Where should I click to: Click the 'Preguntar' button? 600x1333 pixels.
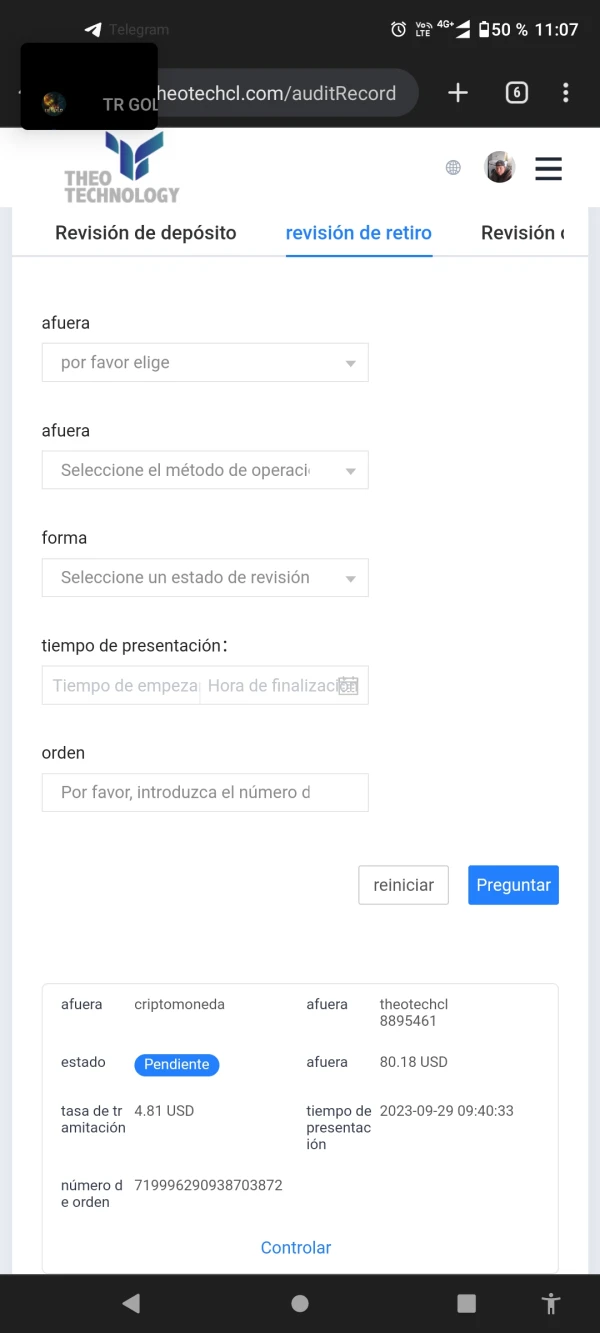click(513, 885)
